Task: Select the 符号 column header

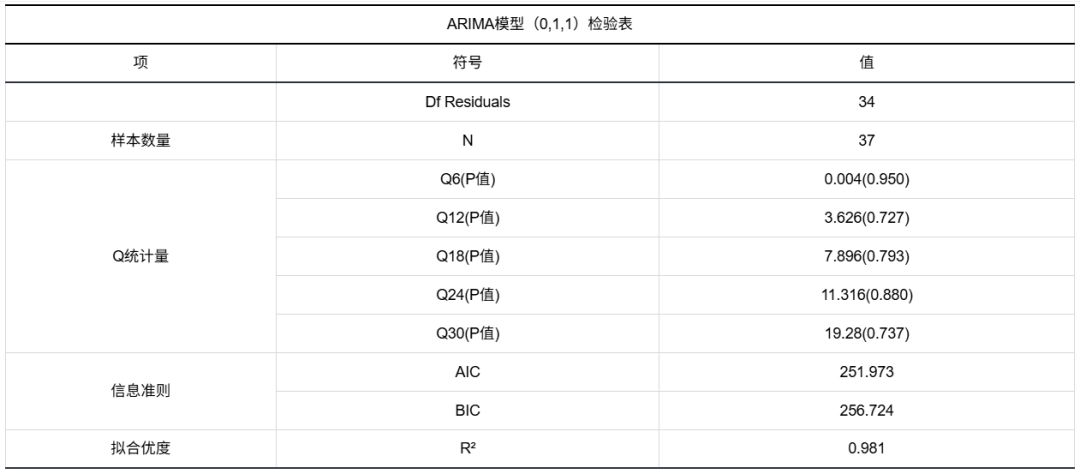Action: pos(467,62)
